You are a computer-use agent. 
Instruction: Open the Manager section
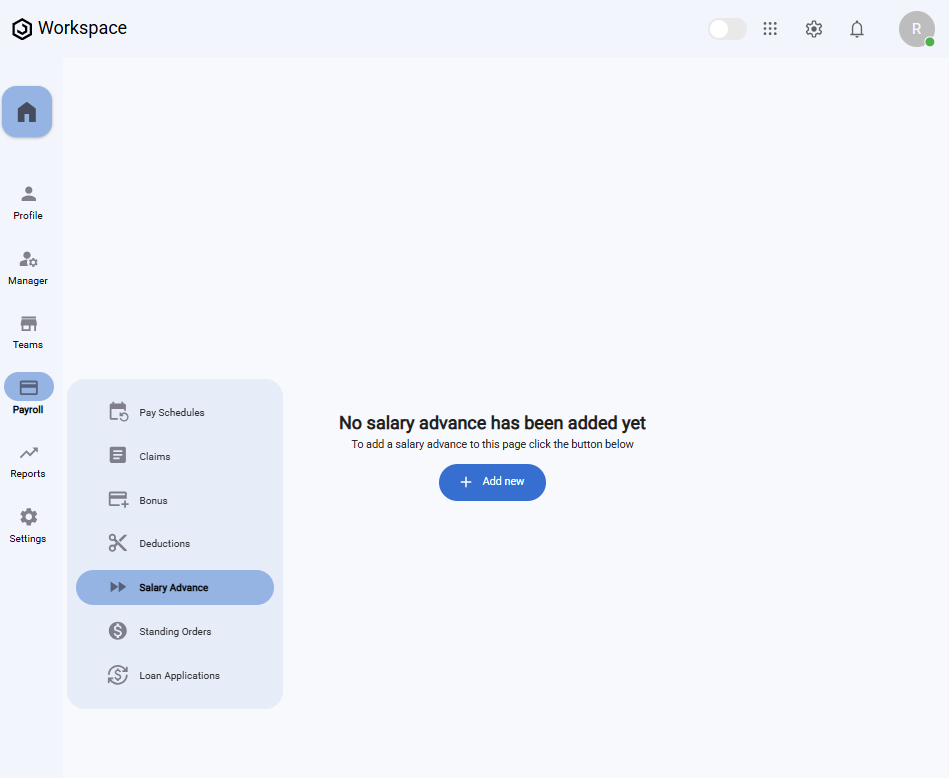click(28, 267)
